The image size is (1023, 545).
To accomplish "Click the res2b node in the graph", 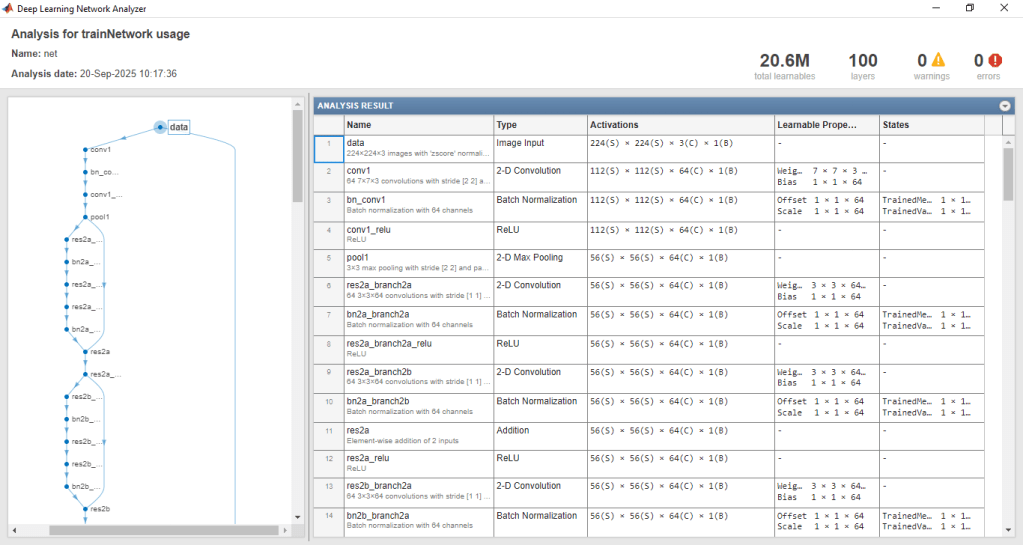I will click(x=86, y=509).
